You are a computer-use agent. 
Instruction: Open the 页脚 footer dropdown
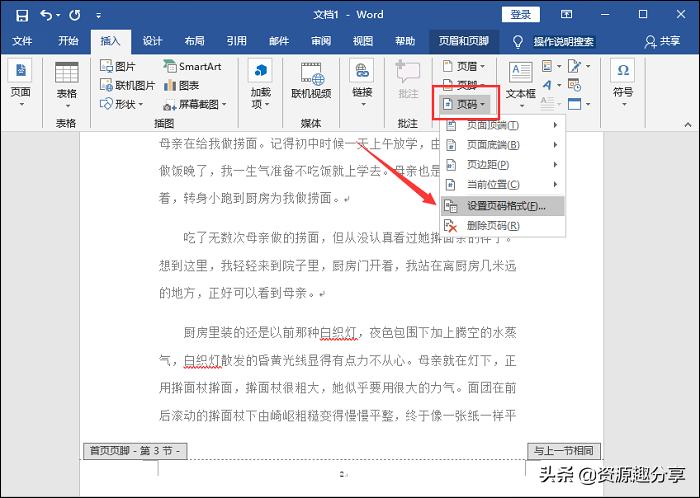click(x=463, y=84)
